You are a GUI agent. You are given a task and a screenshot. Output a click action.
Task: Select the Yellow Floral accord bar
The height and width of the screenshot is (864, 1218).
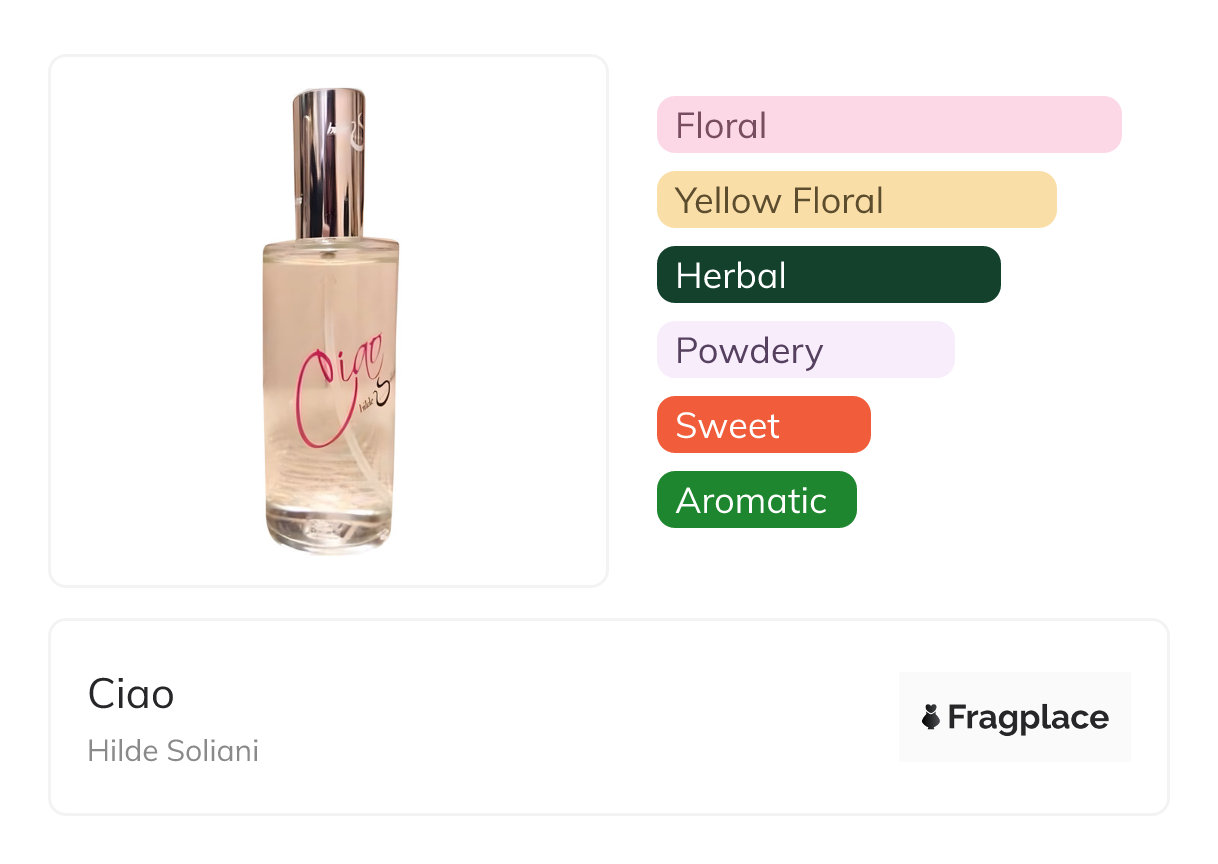pyautogui.click(x=856, y=200)
